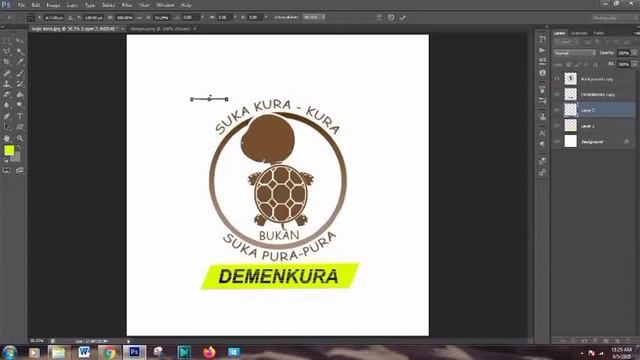Open the Actions panel play icon

tap(542, 50)
